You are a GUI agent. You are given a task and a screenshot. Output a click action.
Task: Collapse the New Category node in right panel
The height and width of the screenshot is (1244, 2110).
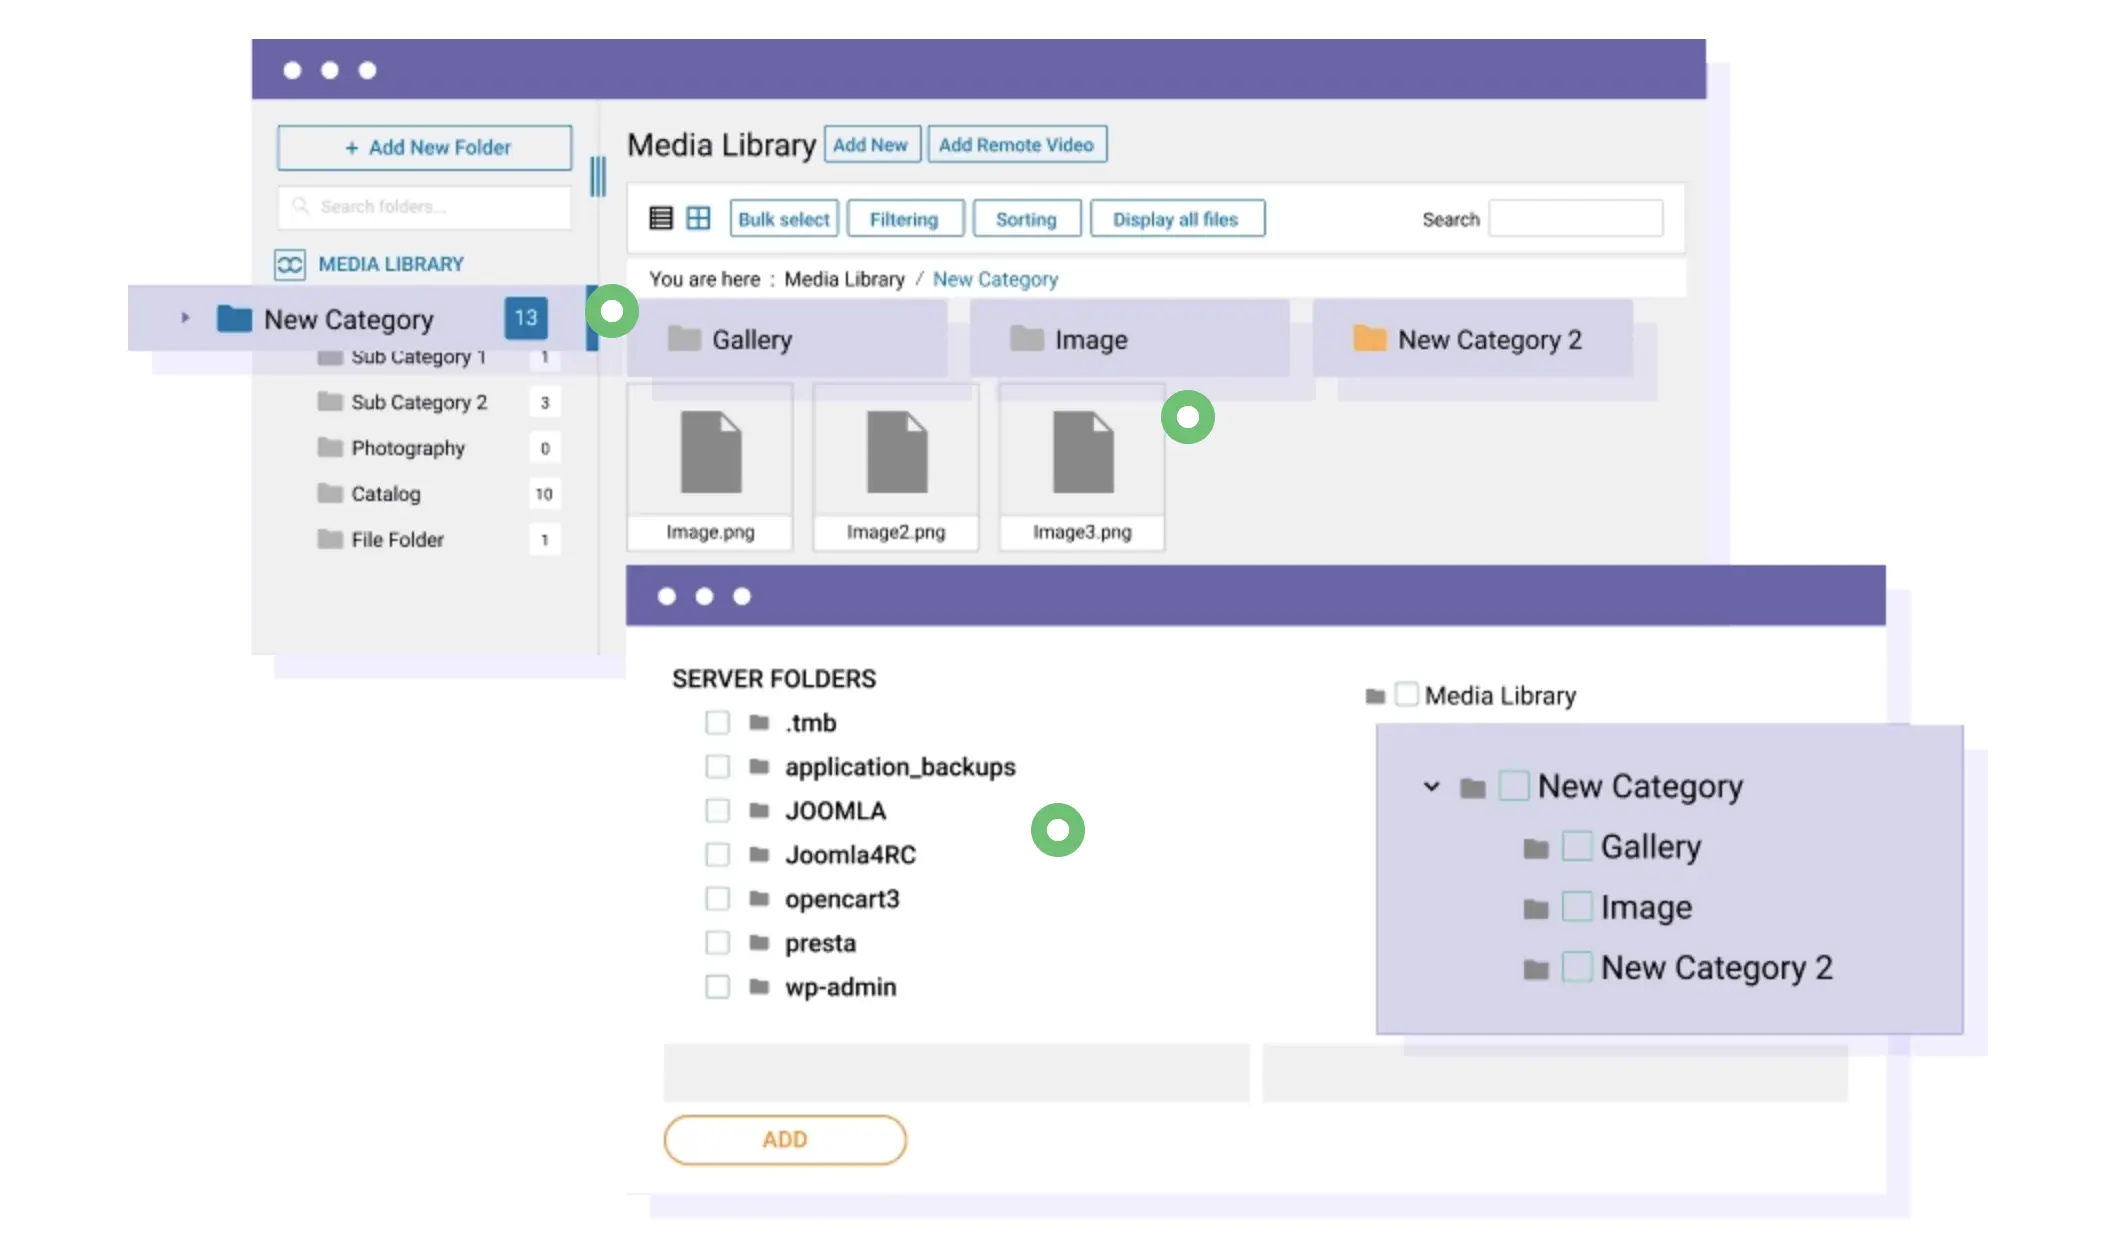pos(1429,786)
